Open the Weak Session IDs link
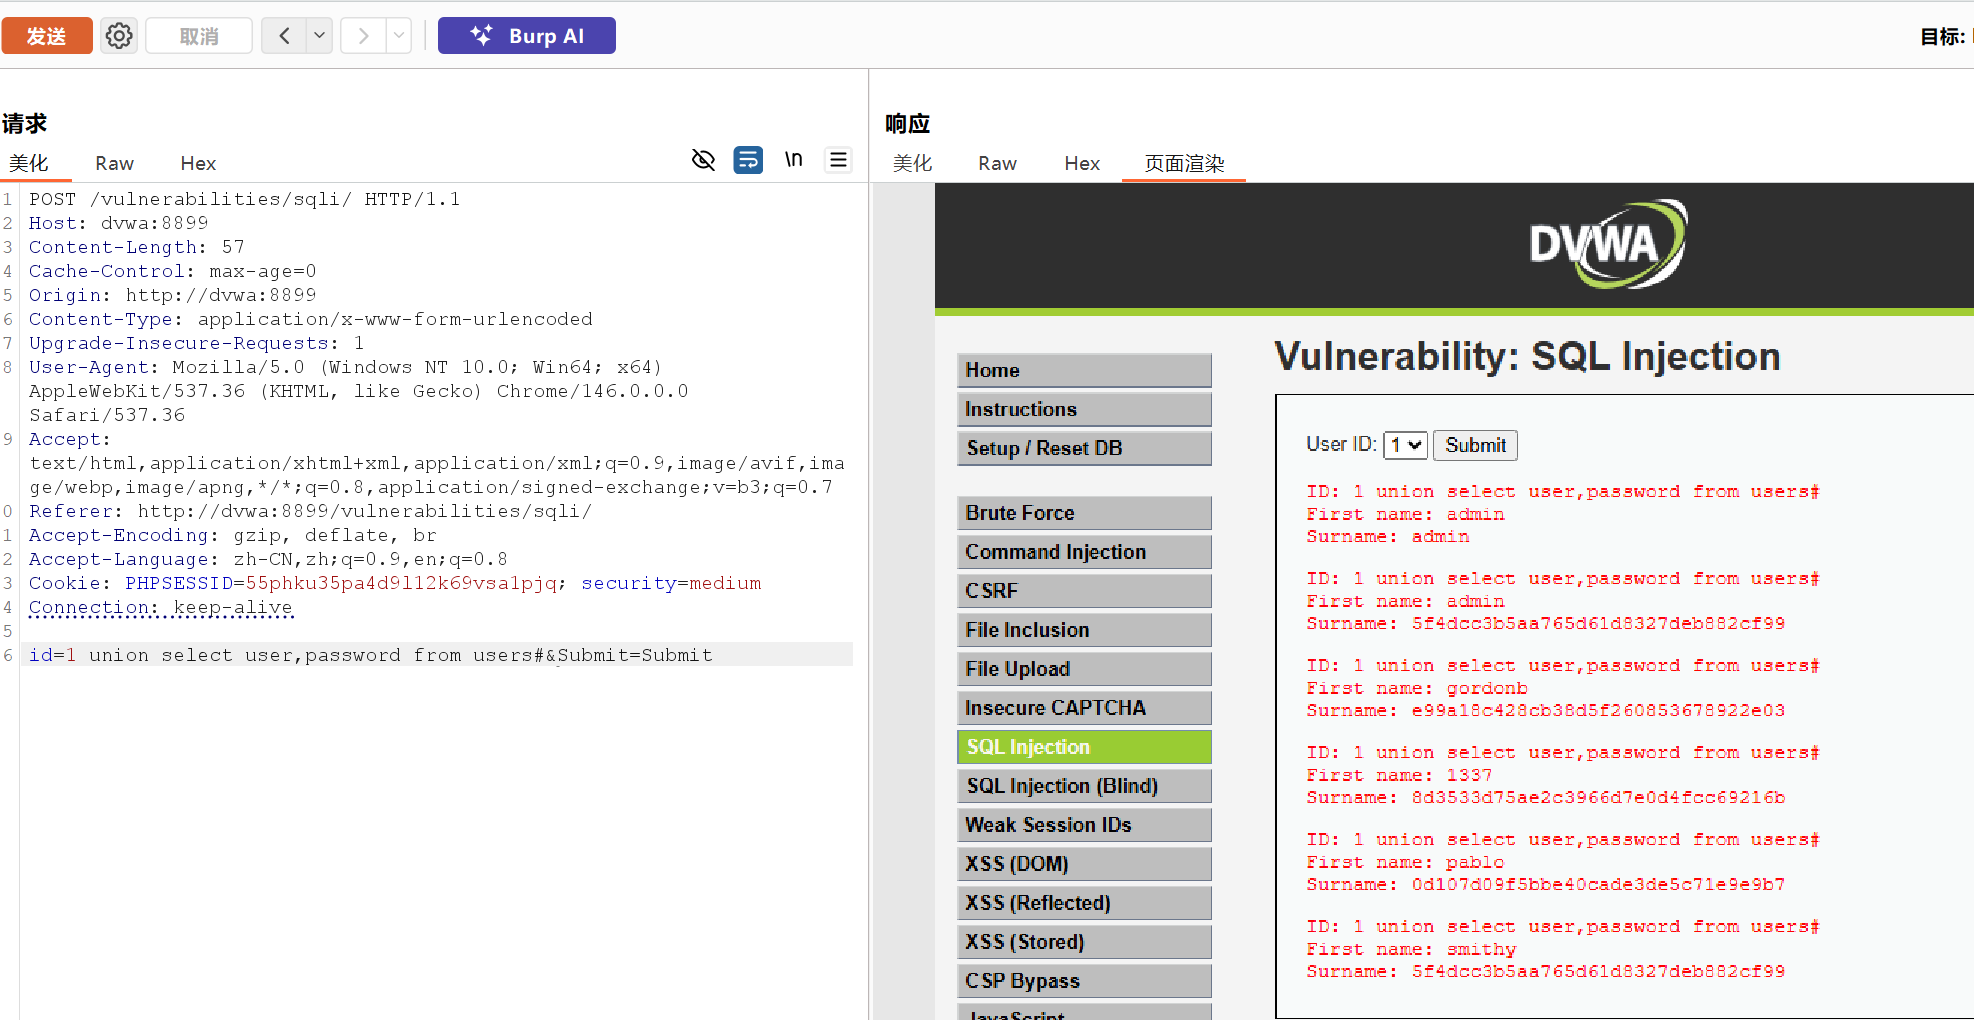1974x1020 pixels. click(x=1084, y=825)
